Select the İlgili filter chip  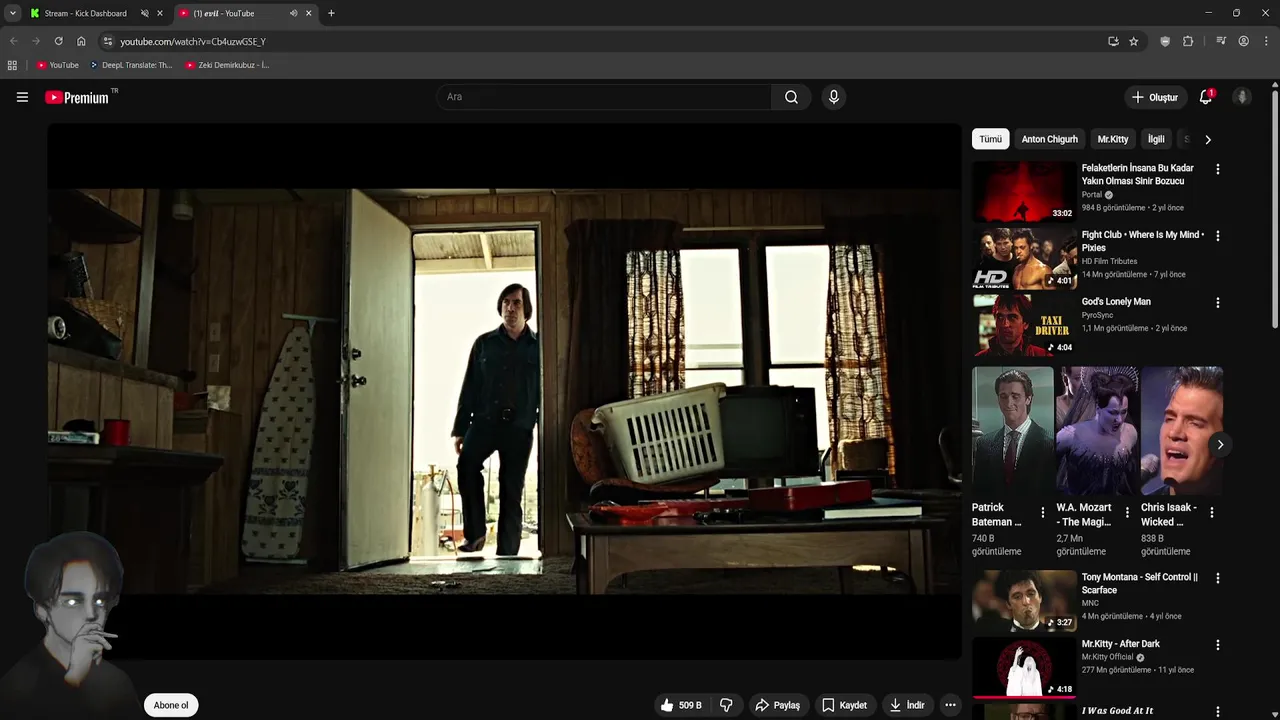(x=1156, y=139)
